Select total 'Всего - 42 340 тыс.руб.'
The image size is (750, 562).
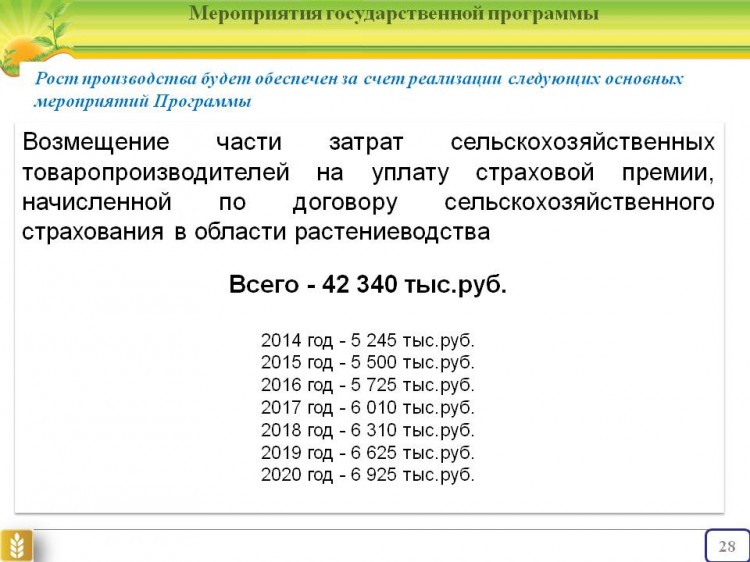click(x=367, y=285)
